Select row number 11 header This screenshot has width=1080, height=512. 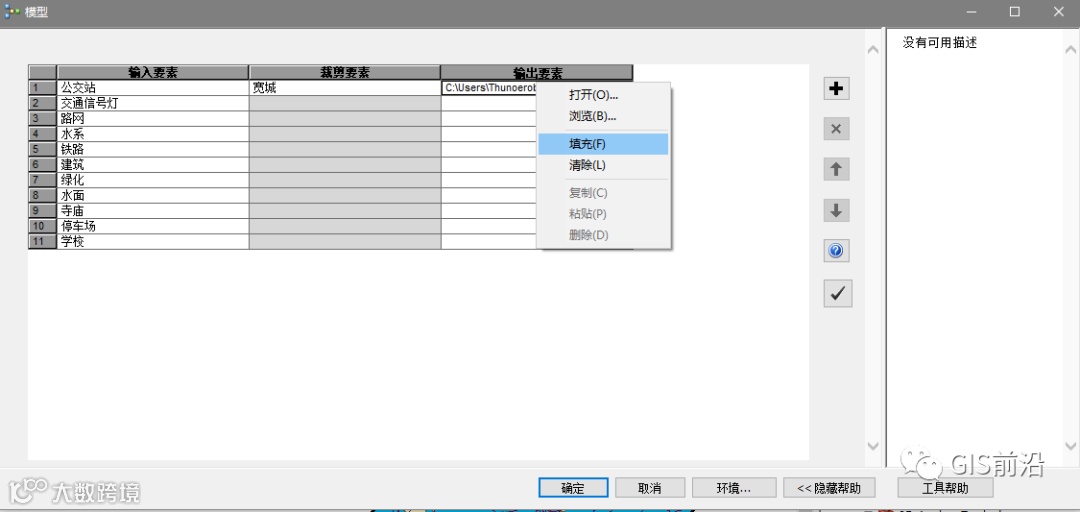coord(42,242)
